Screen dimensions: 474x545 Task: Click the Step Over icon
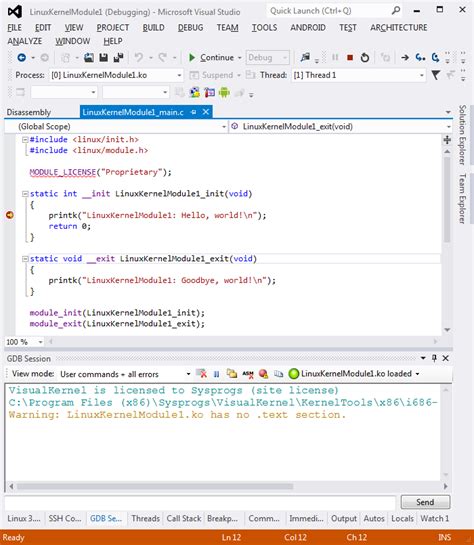coord(435,57)
